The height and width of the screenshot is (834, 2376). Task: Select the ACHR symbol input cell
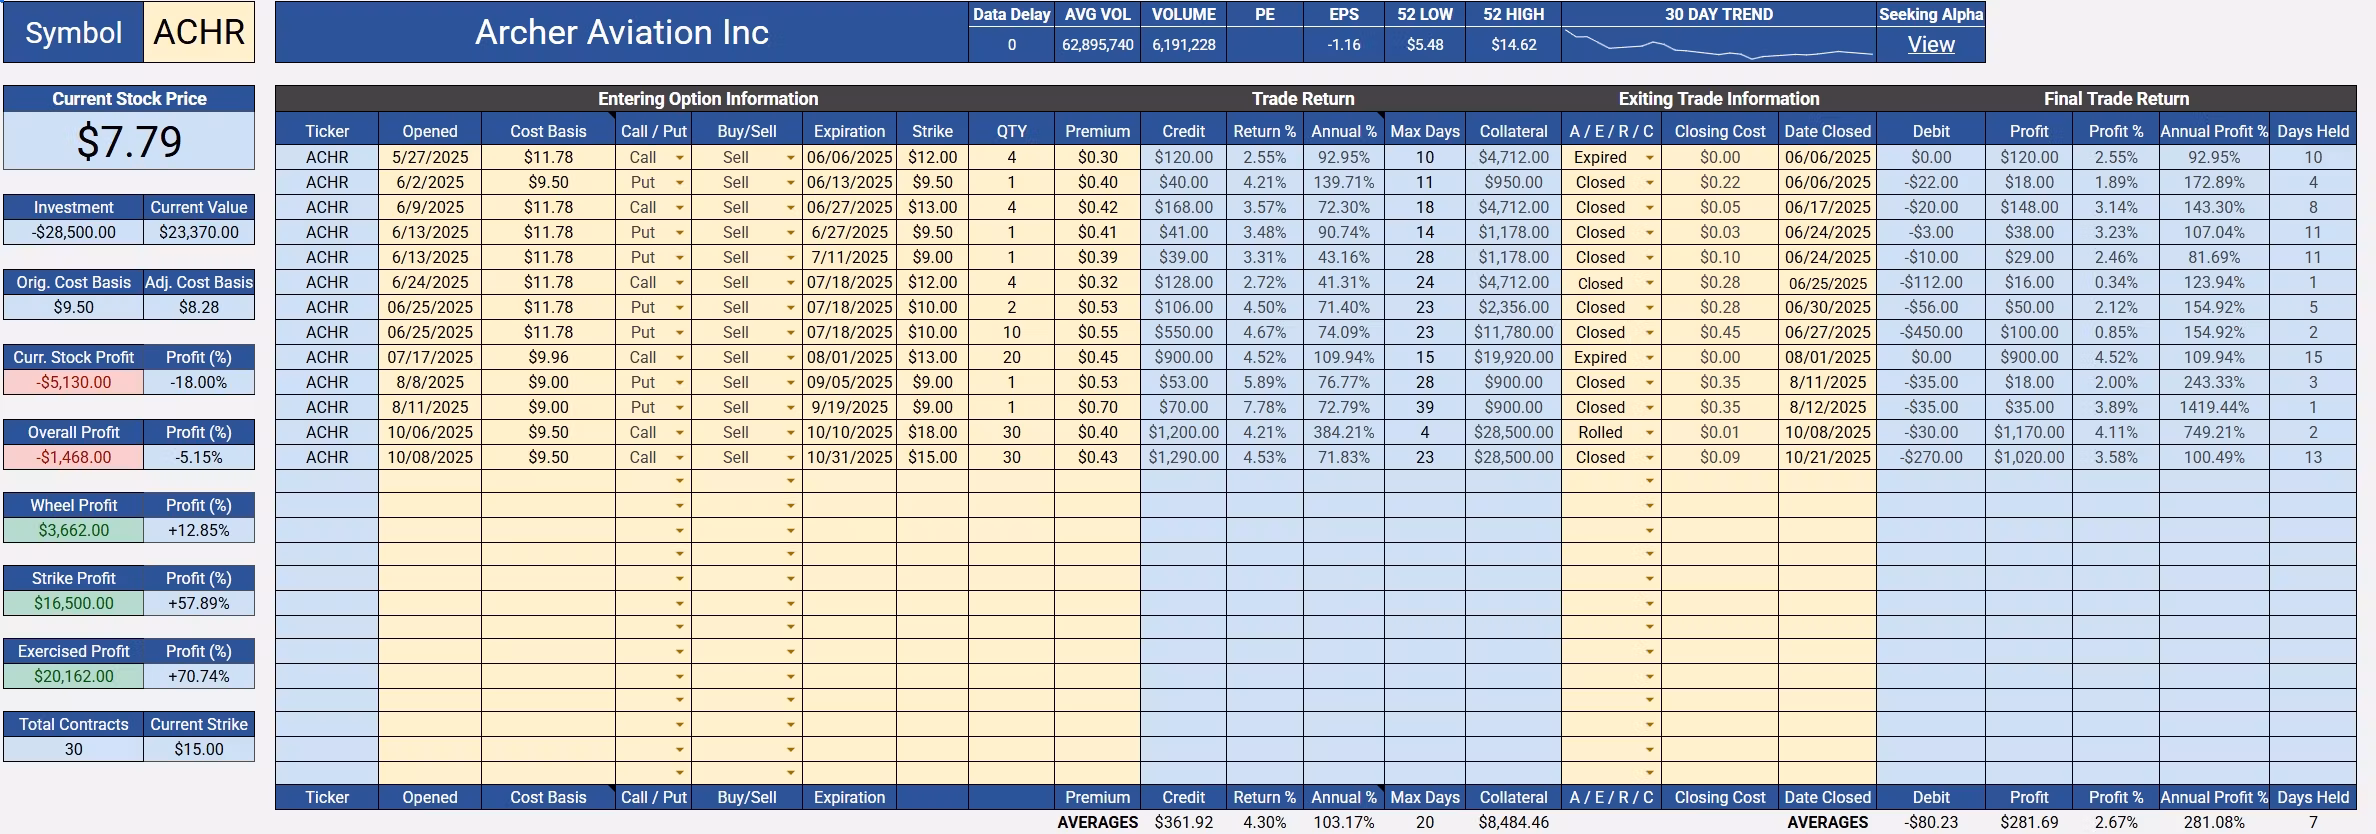[199, 32]
